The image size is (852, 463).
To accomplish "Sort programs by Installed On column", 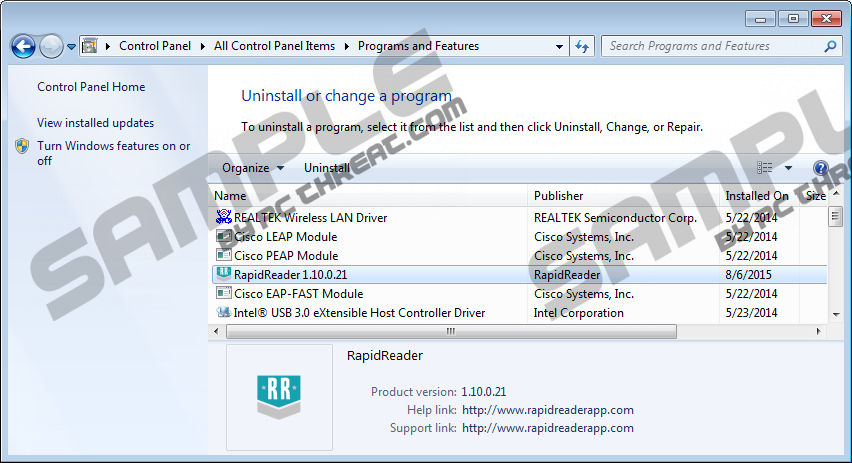I will (x=756, y=196).
